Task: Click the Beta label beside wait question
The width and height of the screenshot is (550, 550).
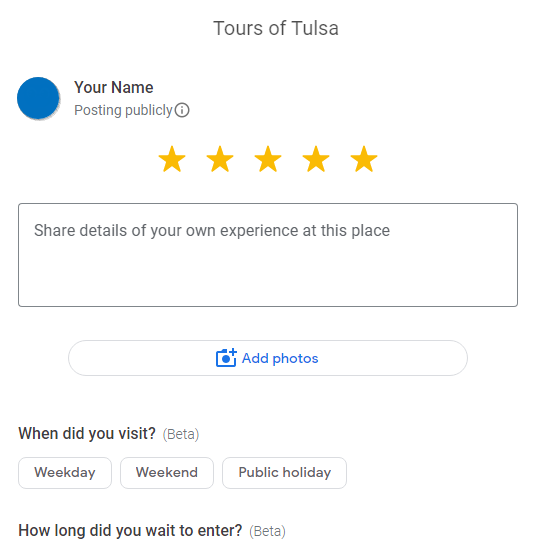Action: click(x=268, y=531)
